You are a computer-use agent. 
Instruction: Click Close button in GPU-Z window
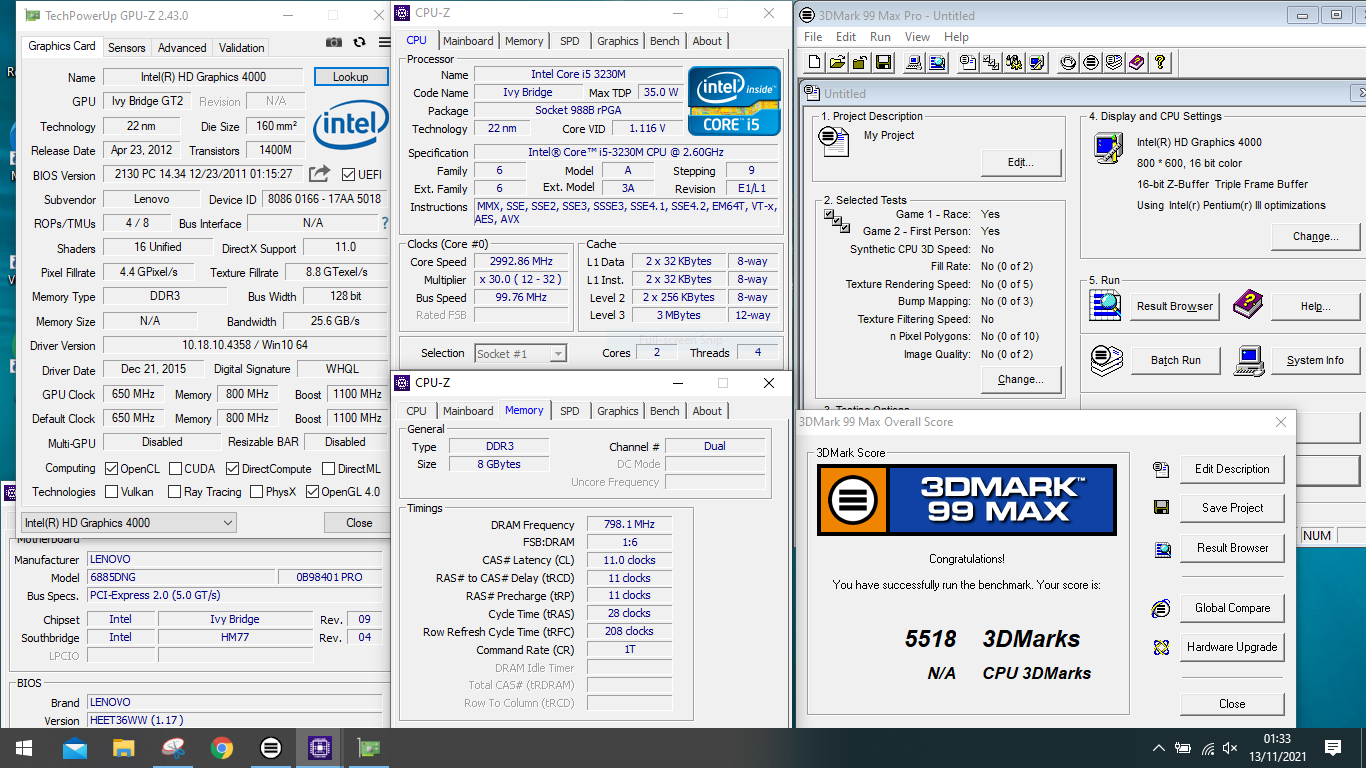[359, 523]
